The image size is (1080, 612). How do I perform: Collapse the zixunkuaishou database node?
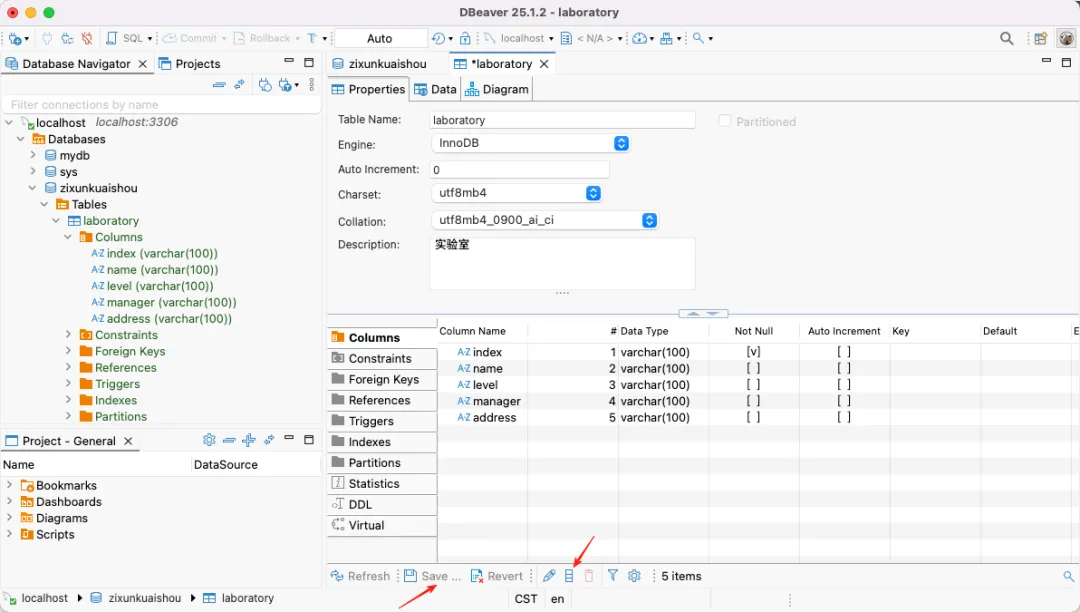32,188
